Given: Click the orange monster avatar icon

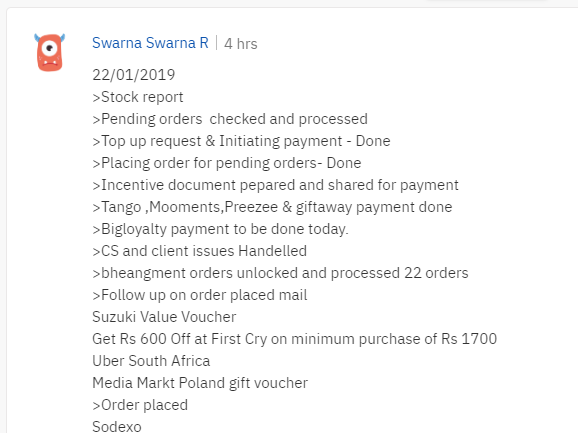Looking at the screenshot, I should pos(50,52).
